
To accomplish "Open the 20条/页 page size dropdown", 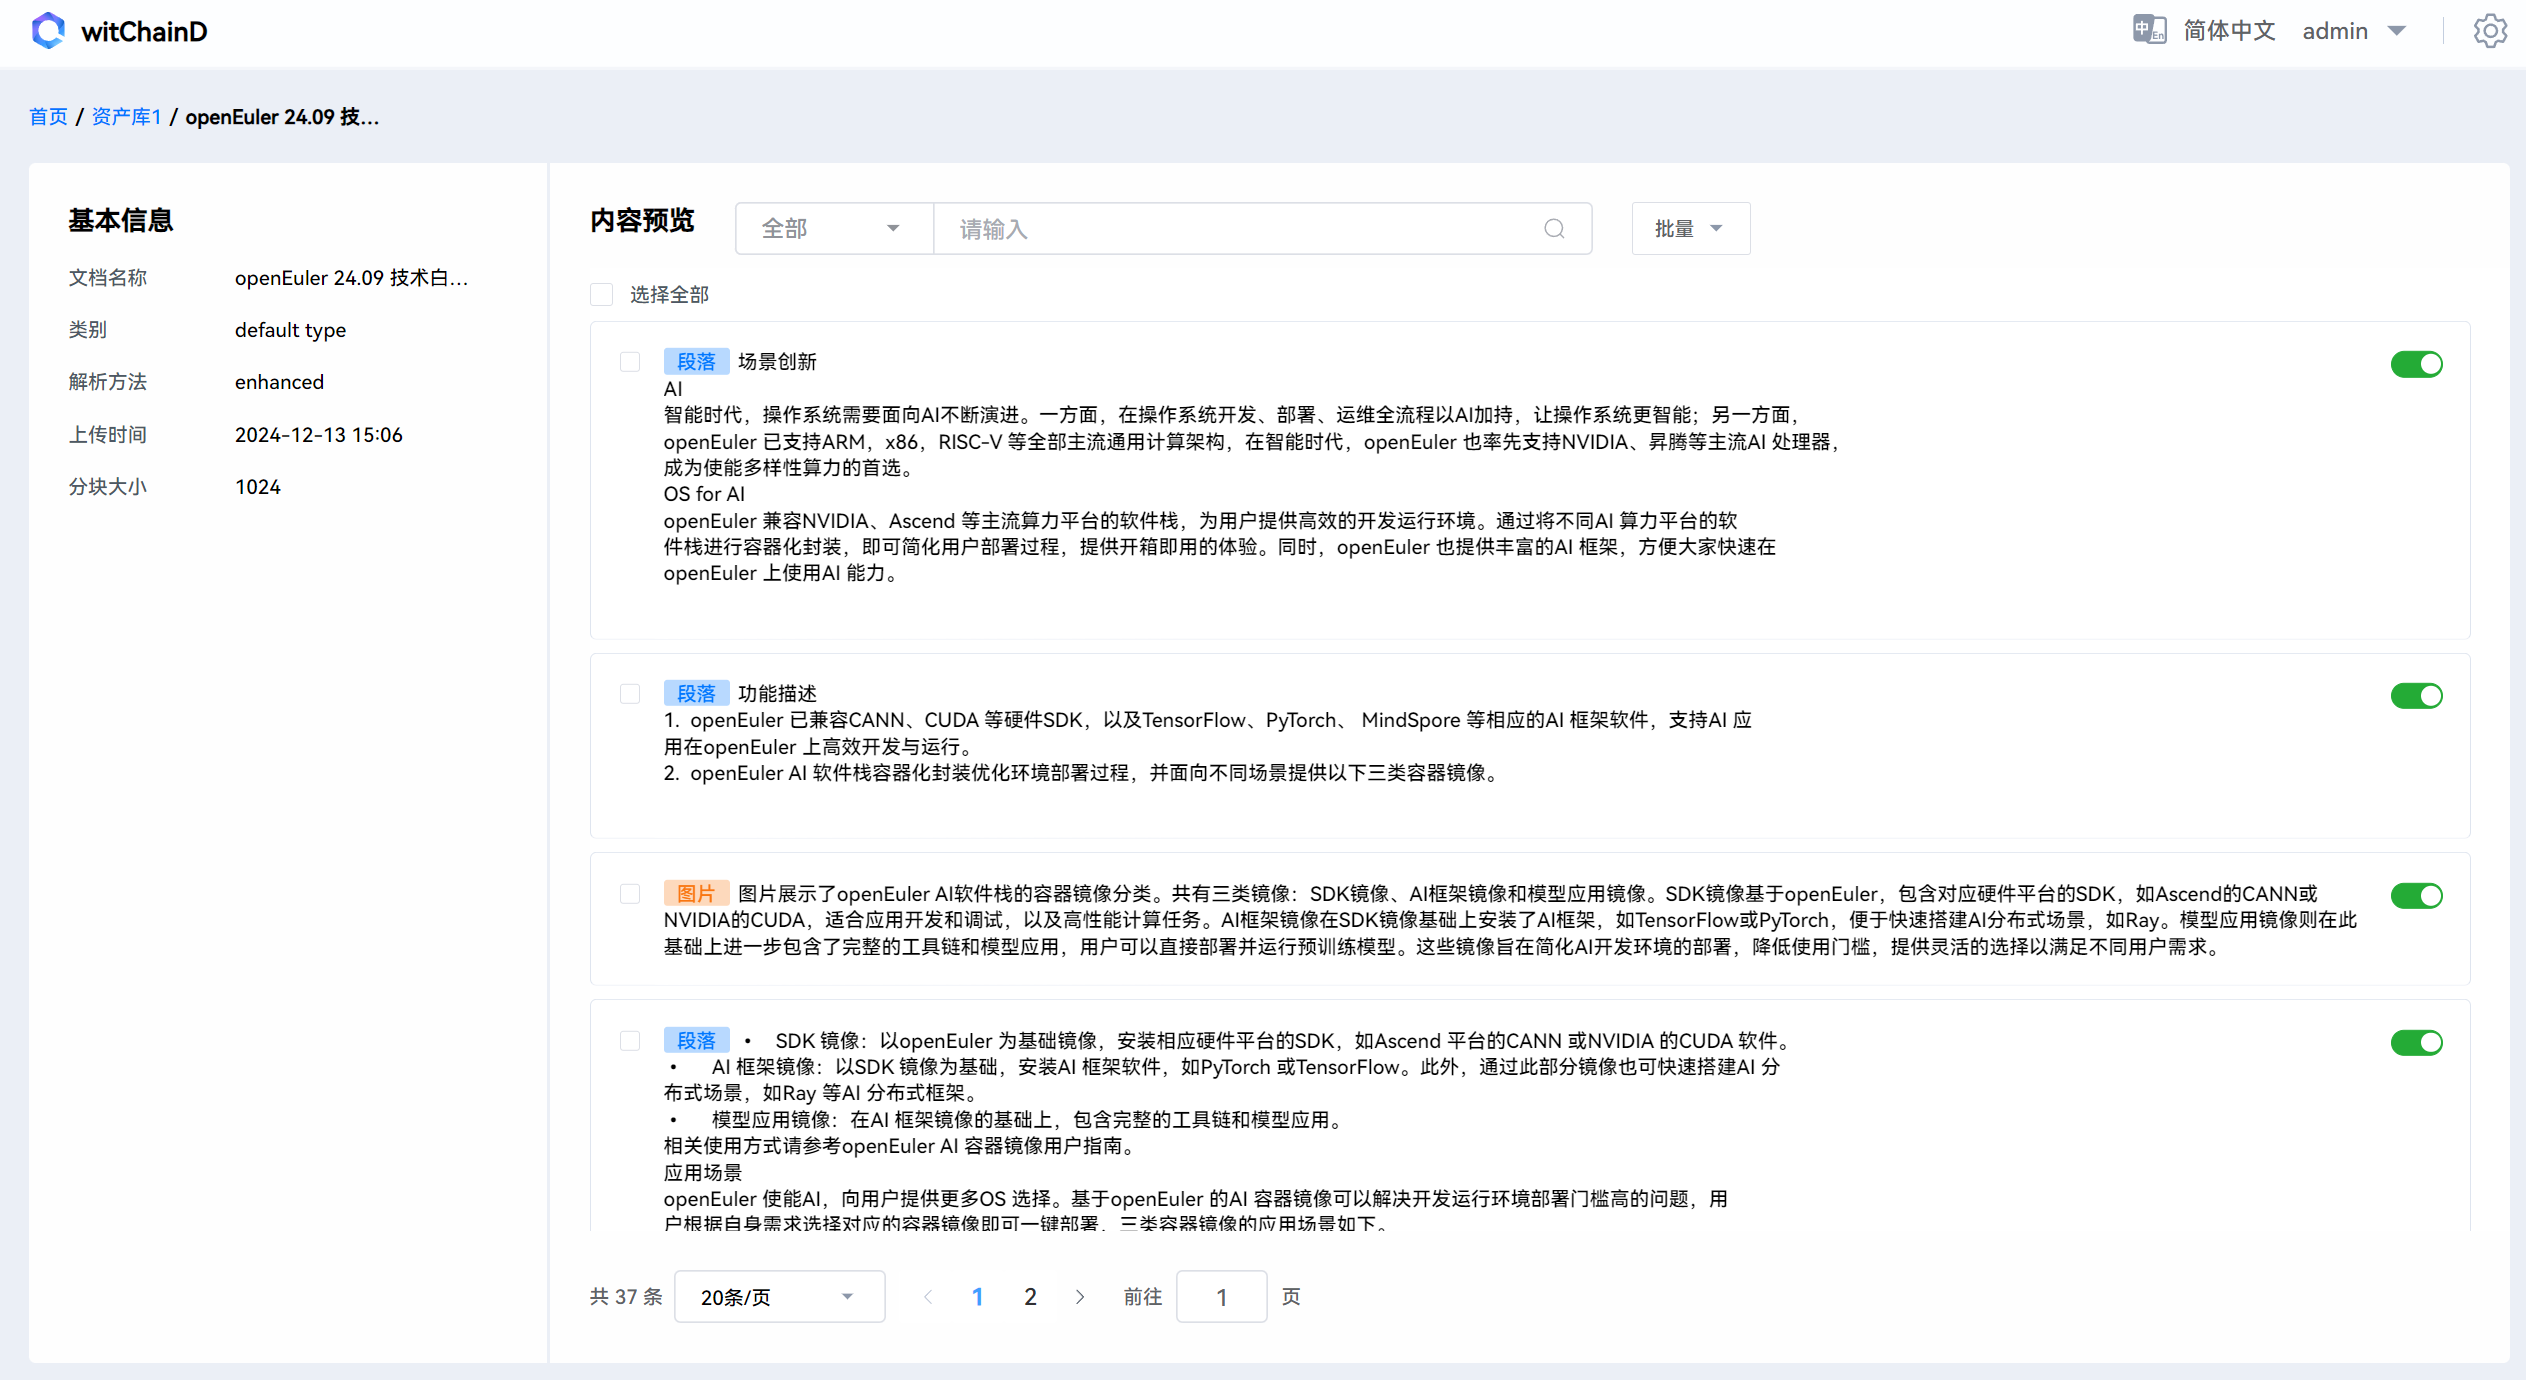I will tap(779, 1297).
